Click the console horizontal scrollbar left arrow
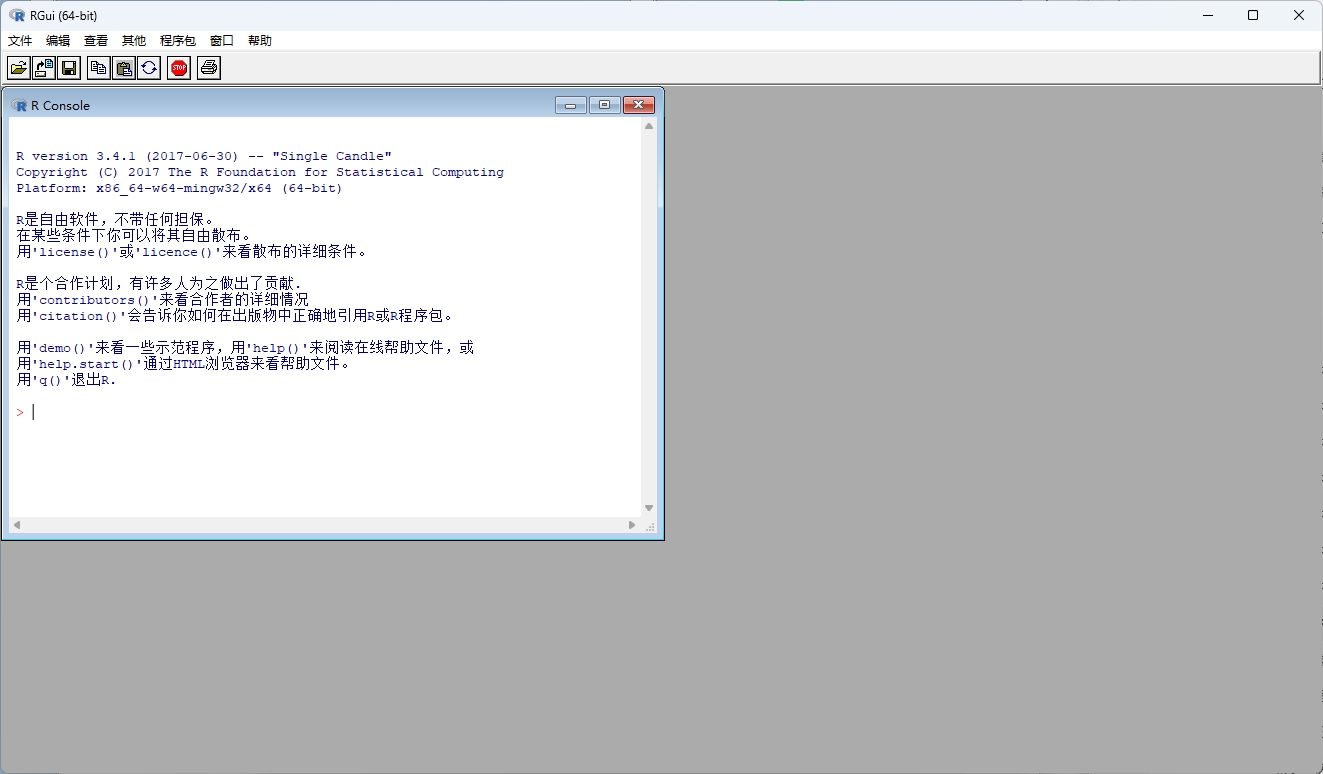Viewport: 1323px width, 774px height. [x=17, y=525]
